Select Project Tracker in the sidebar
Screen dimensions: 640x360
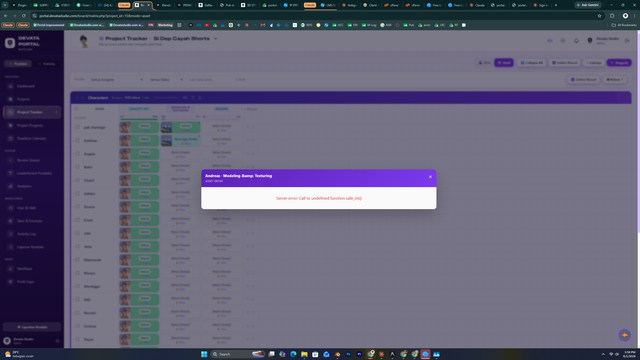coord(32,112)
